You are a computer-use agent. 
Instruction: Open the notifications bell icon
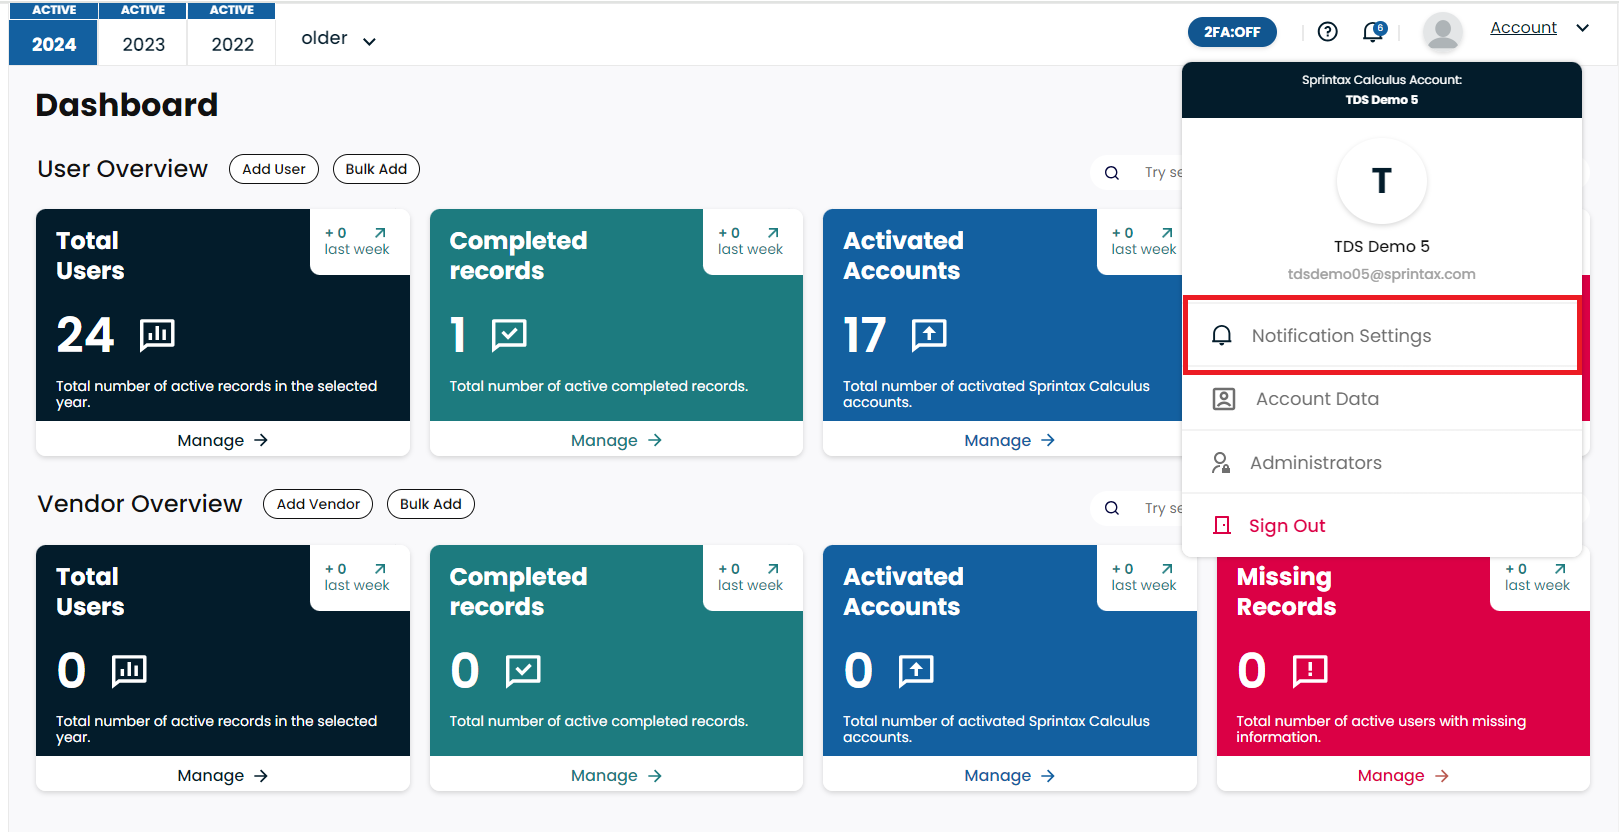point(1374,32)
